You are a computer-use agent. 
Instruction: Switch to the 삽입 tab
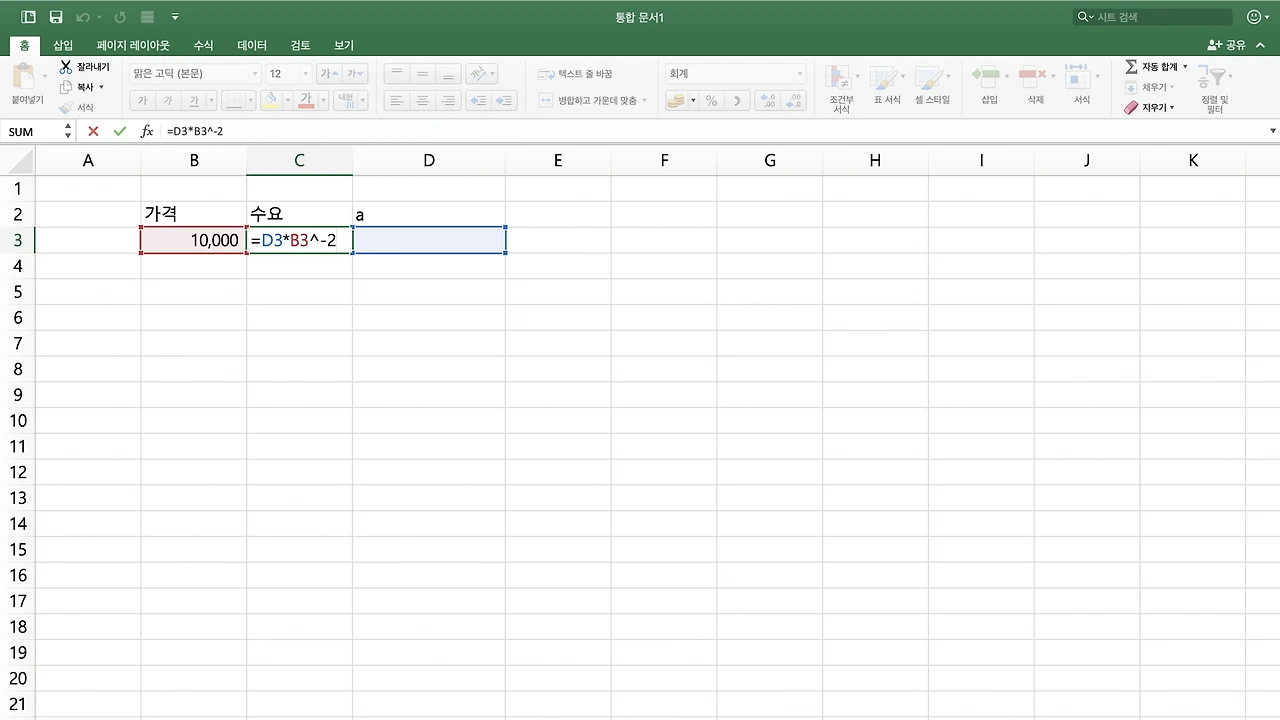[x=63, y=45]
